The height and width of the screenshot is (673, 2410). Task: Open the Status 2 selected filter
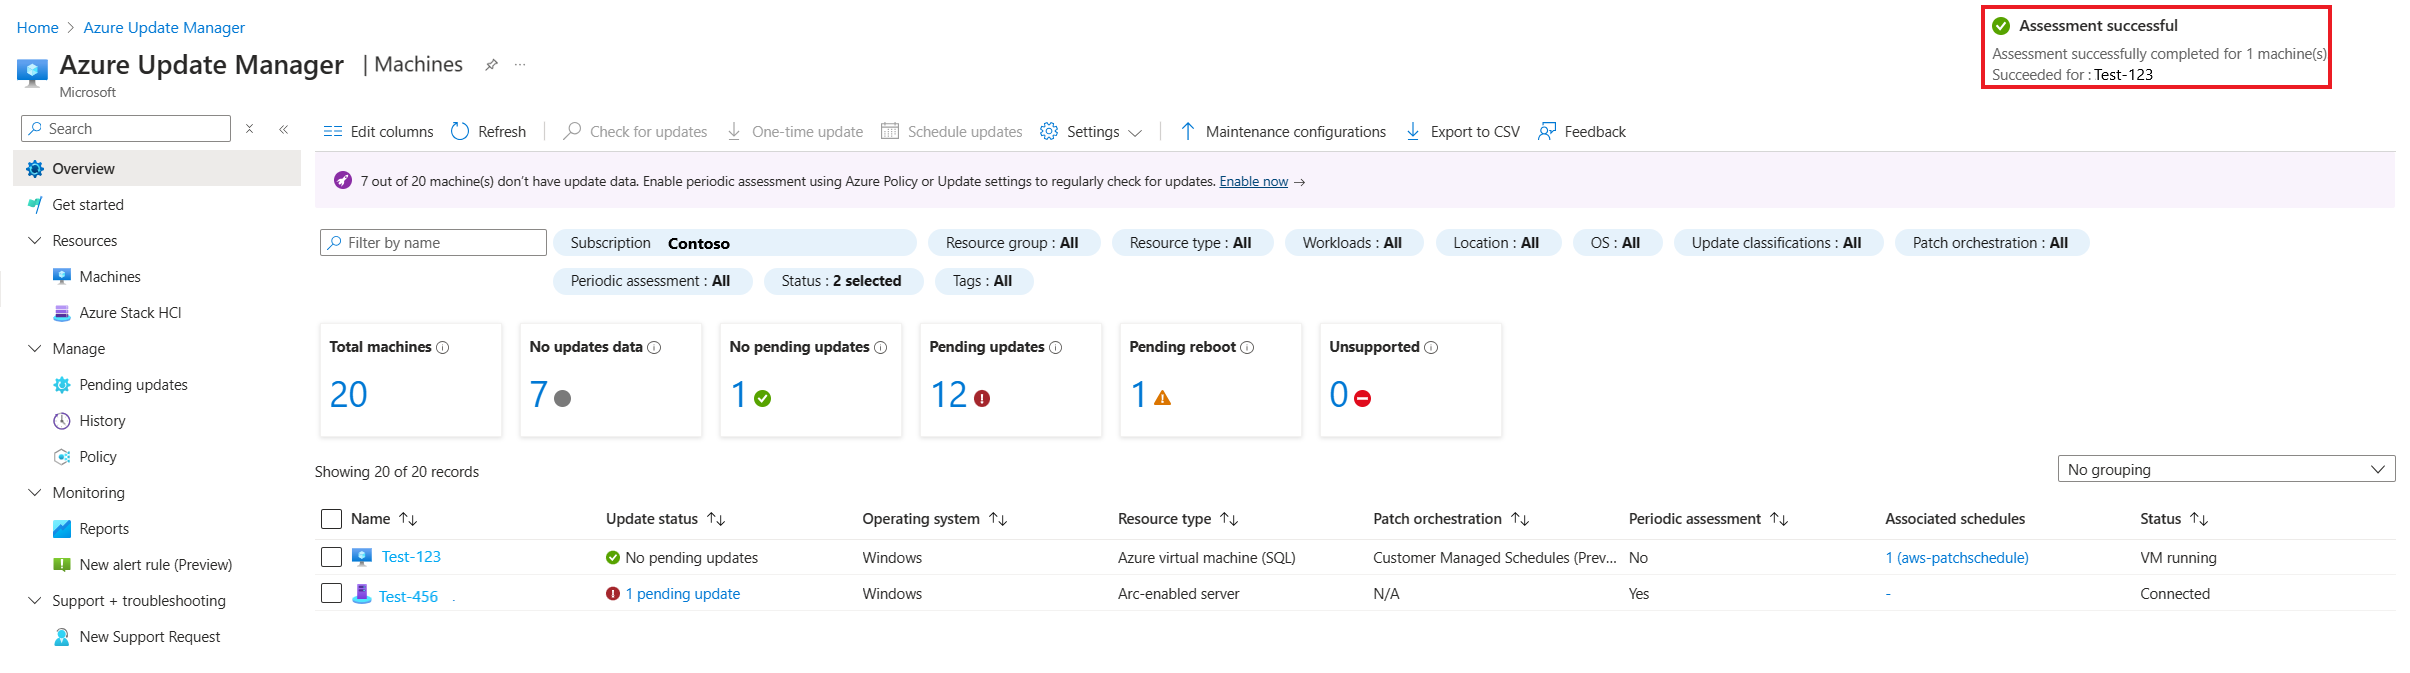(x=842, y=282)
